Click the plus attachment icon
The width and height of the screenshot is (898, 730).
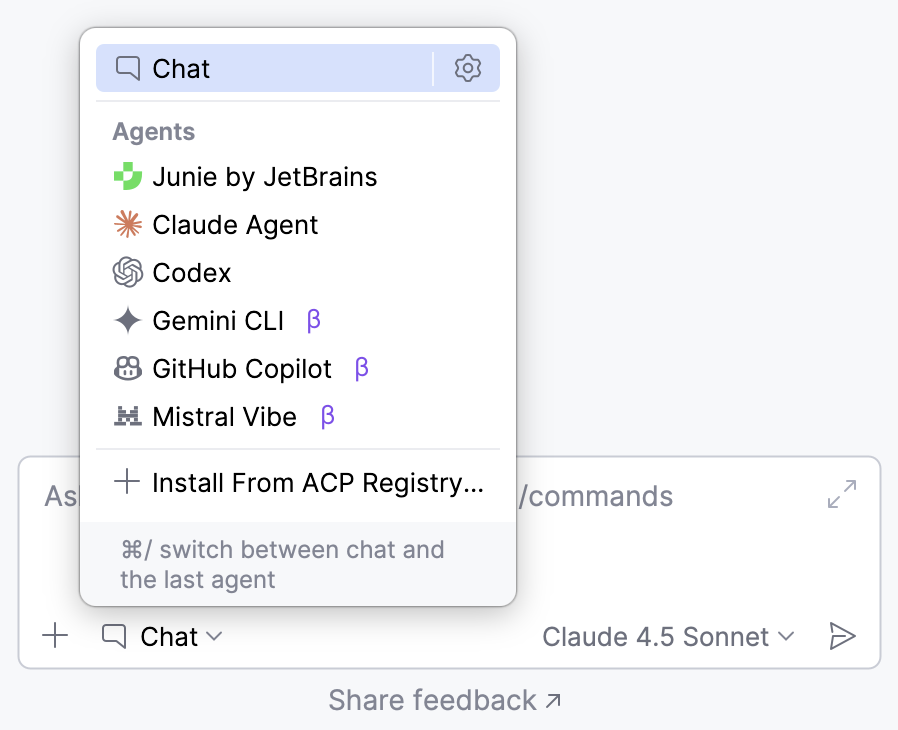tap(55, 635)
